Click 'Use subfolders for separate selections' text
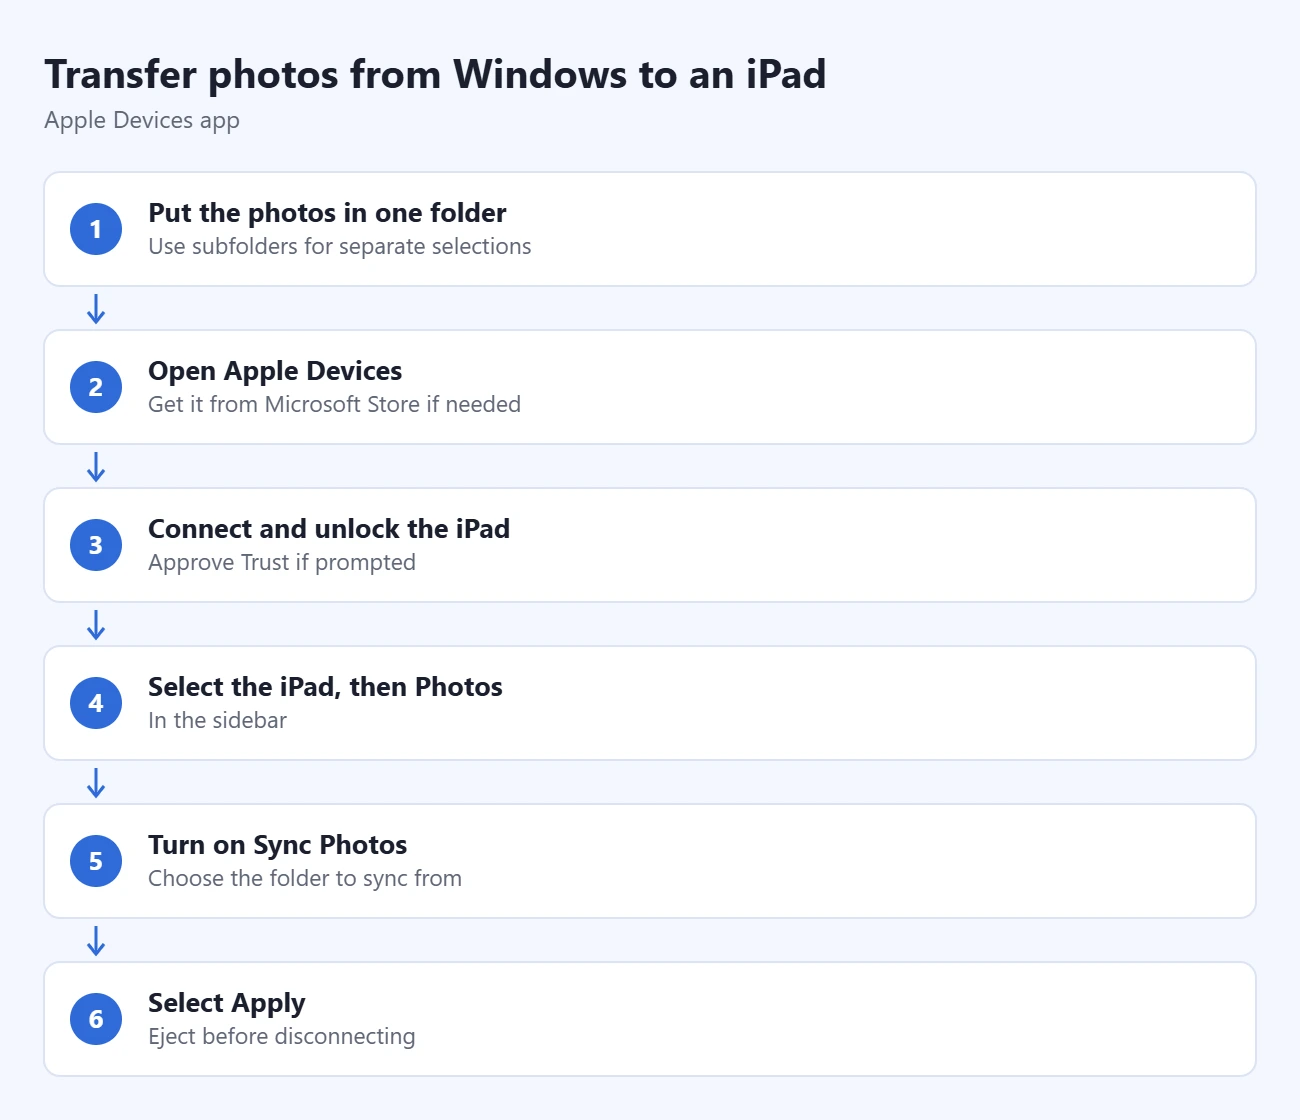The image size is (1300, 1120). [340, 246]
